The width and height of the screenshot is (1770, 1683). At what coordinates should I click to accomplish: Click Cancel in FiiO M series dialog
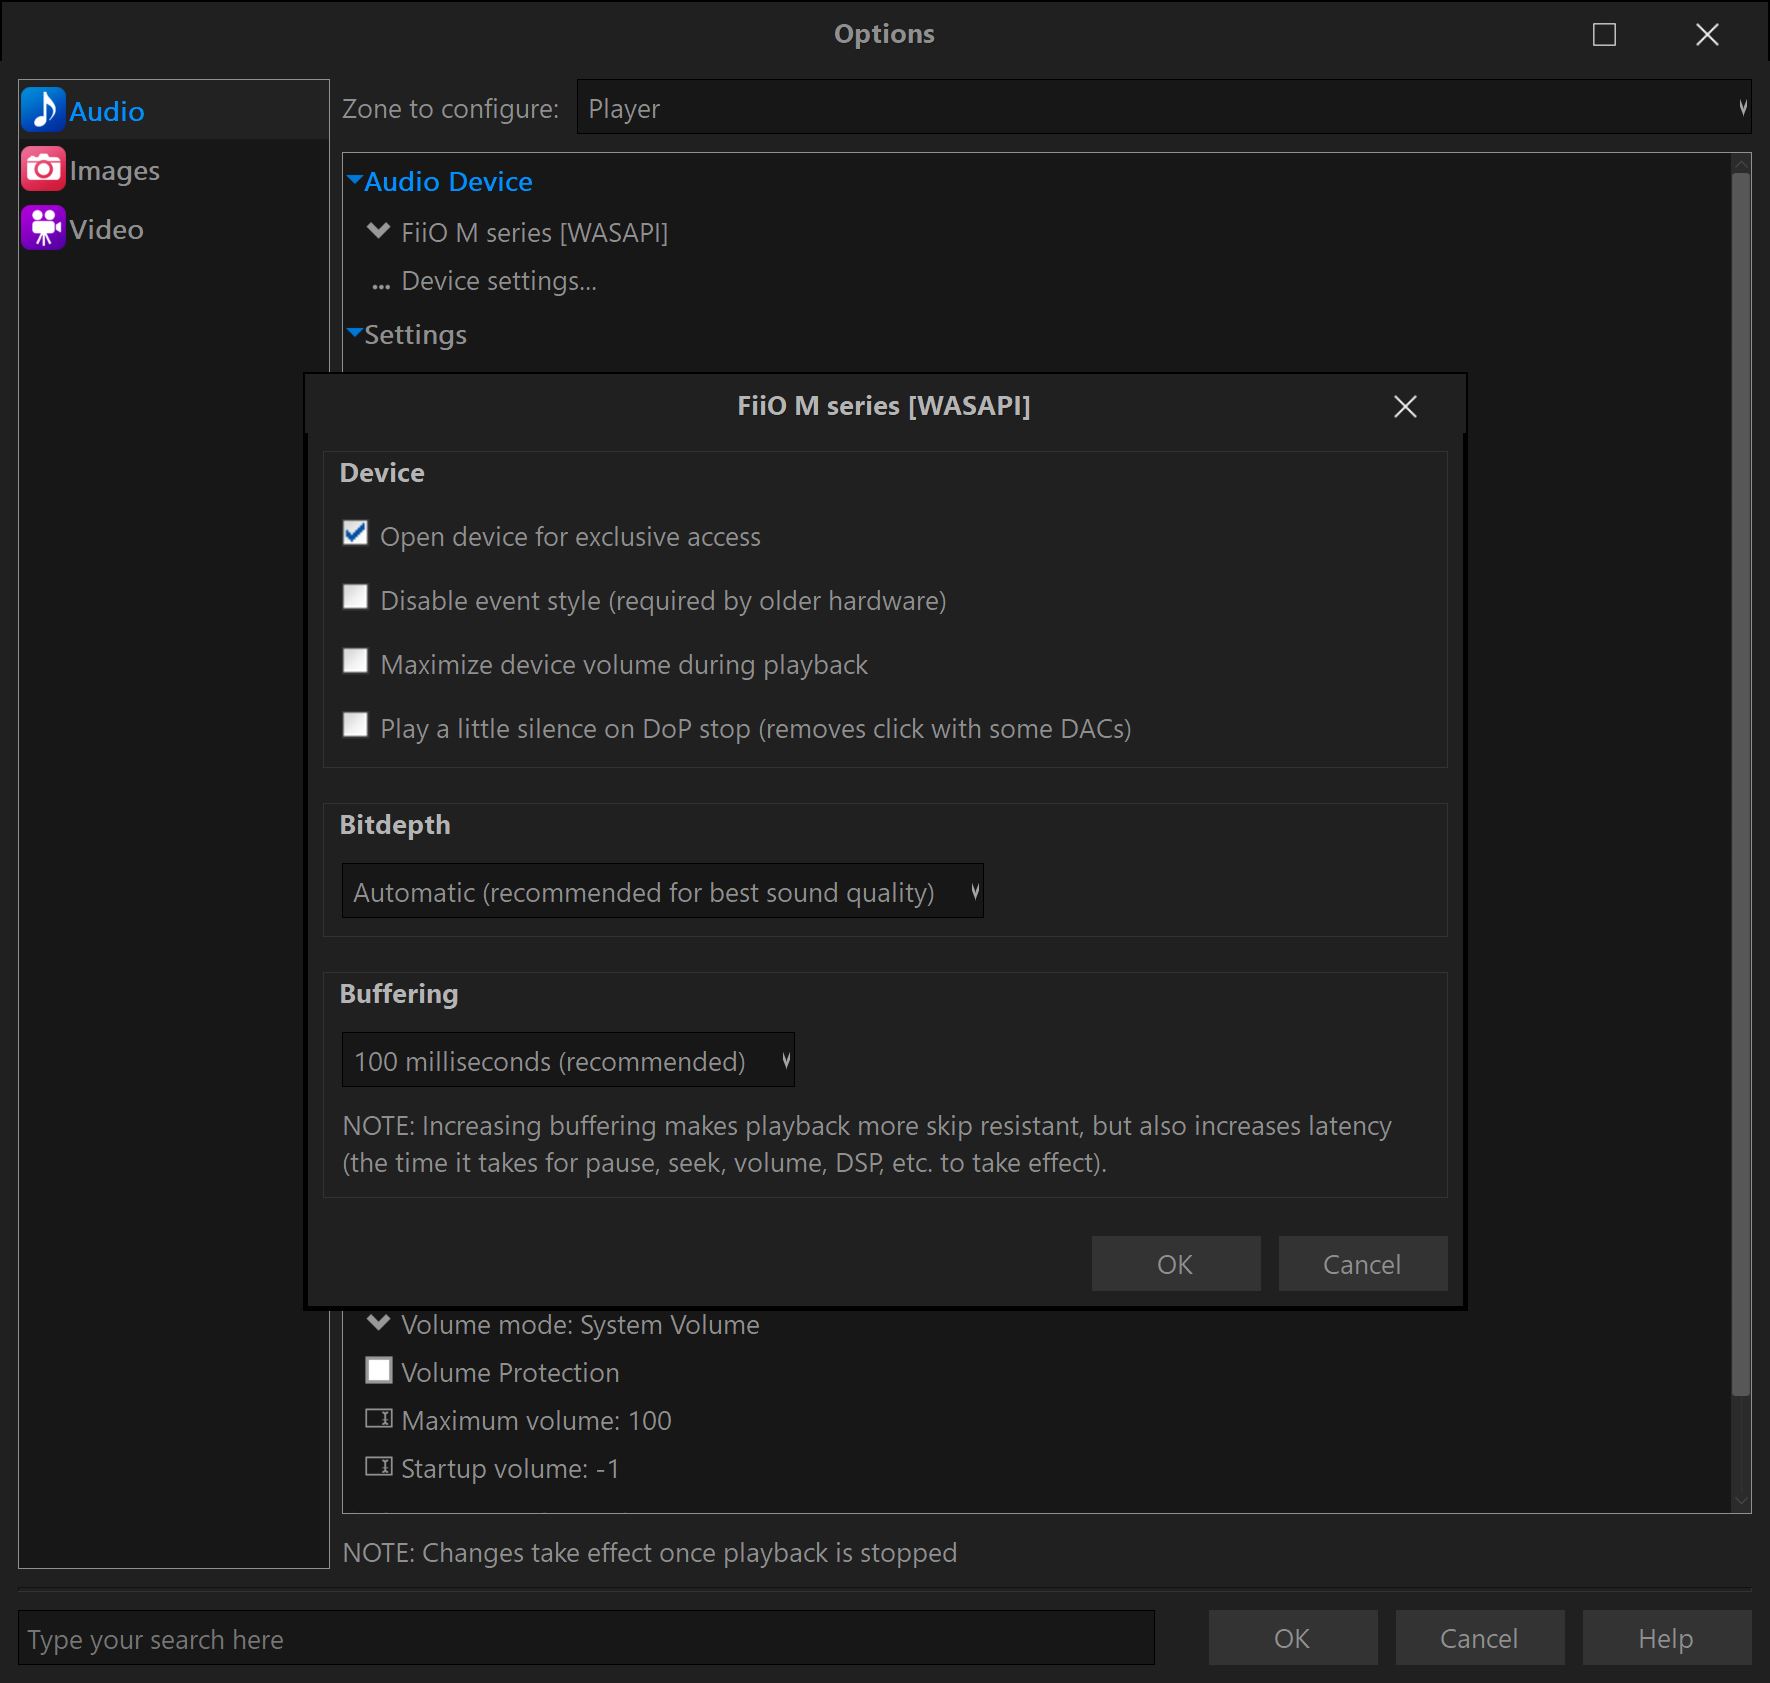click(1363, 1264)
